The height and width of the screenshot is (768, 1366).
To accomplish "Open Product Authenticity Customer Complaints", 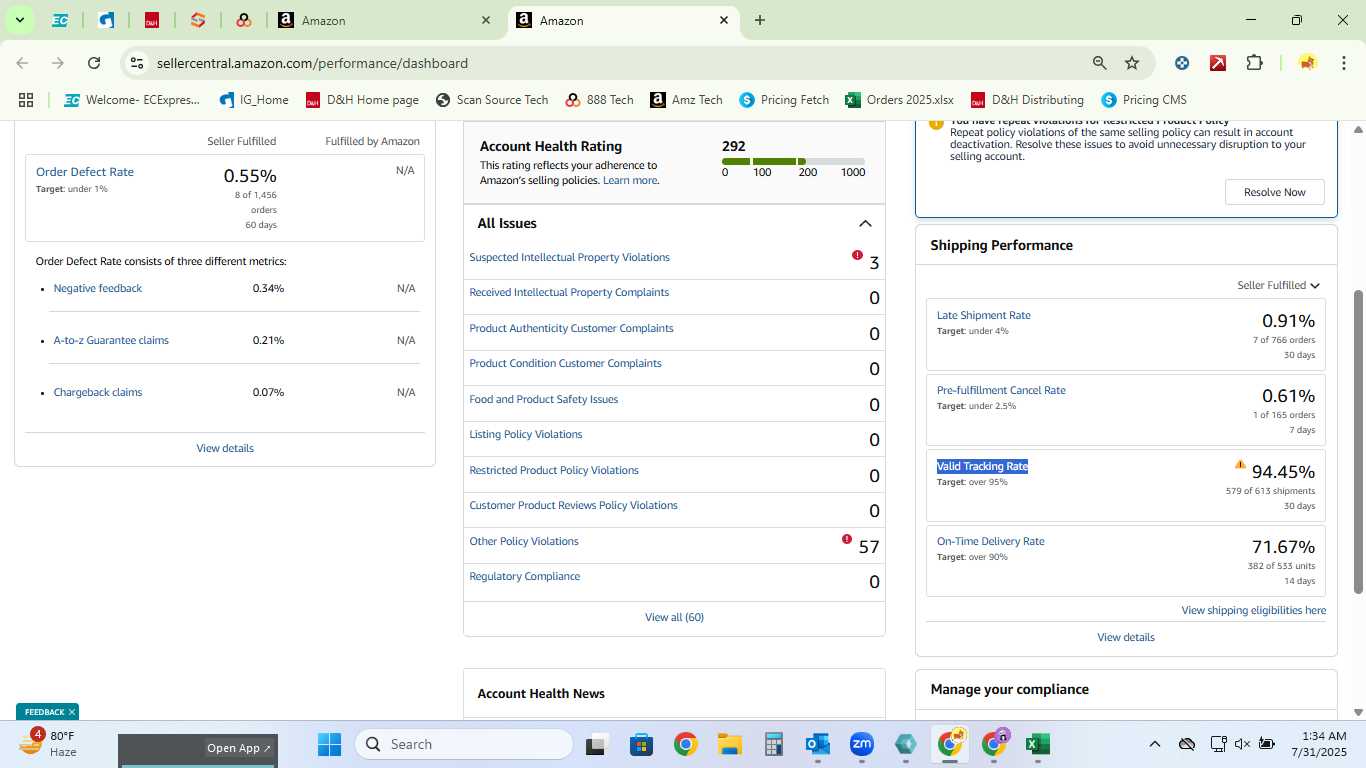I will tap(572, 328).
